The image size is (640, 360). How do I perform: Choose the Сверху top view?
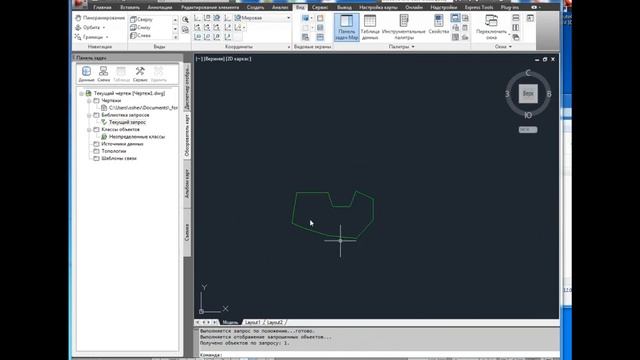[141, 19]
